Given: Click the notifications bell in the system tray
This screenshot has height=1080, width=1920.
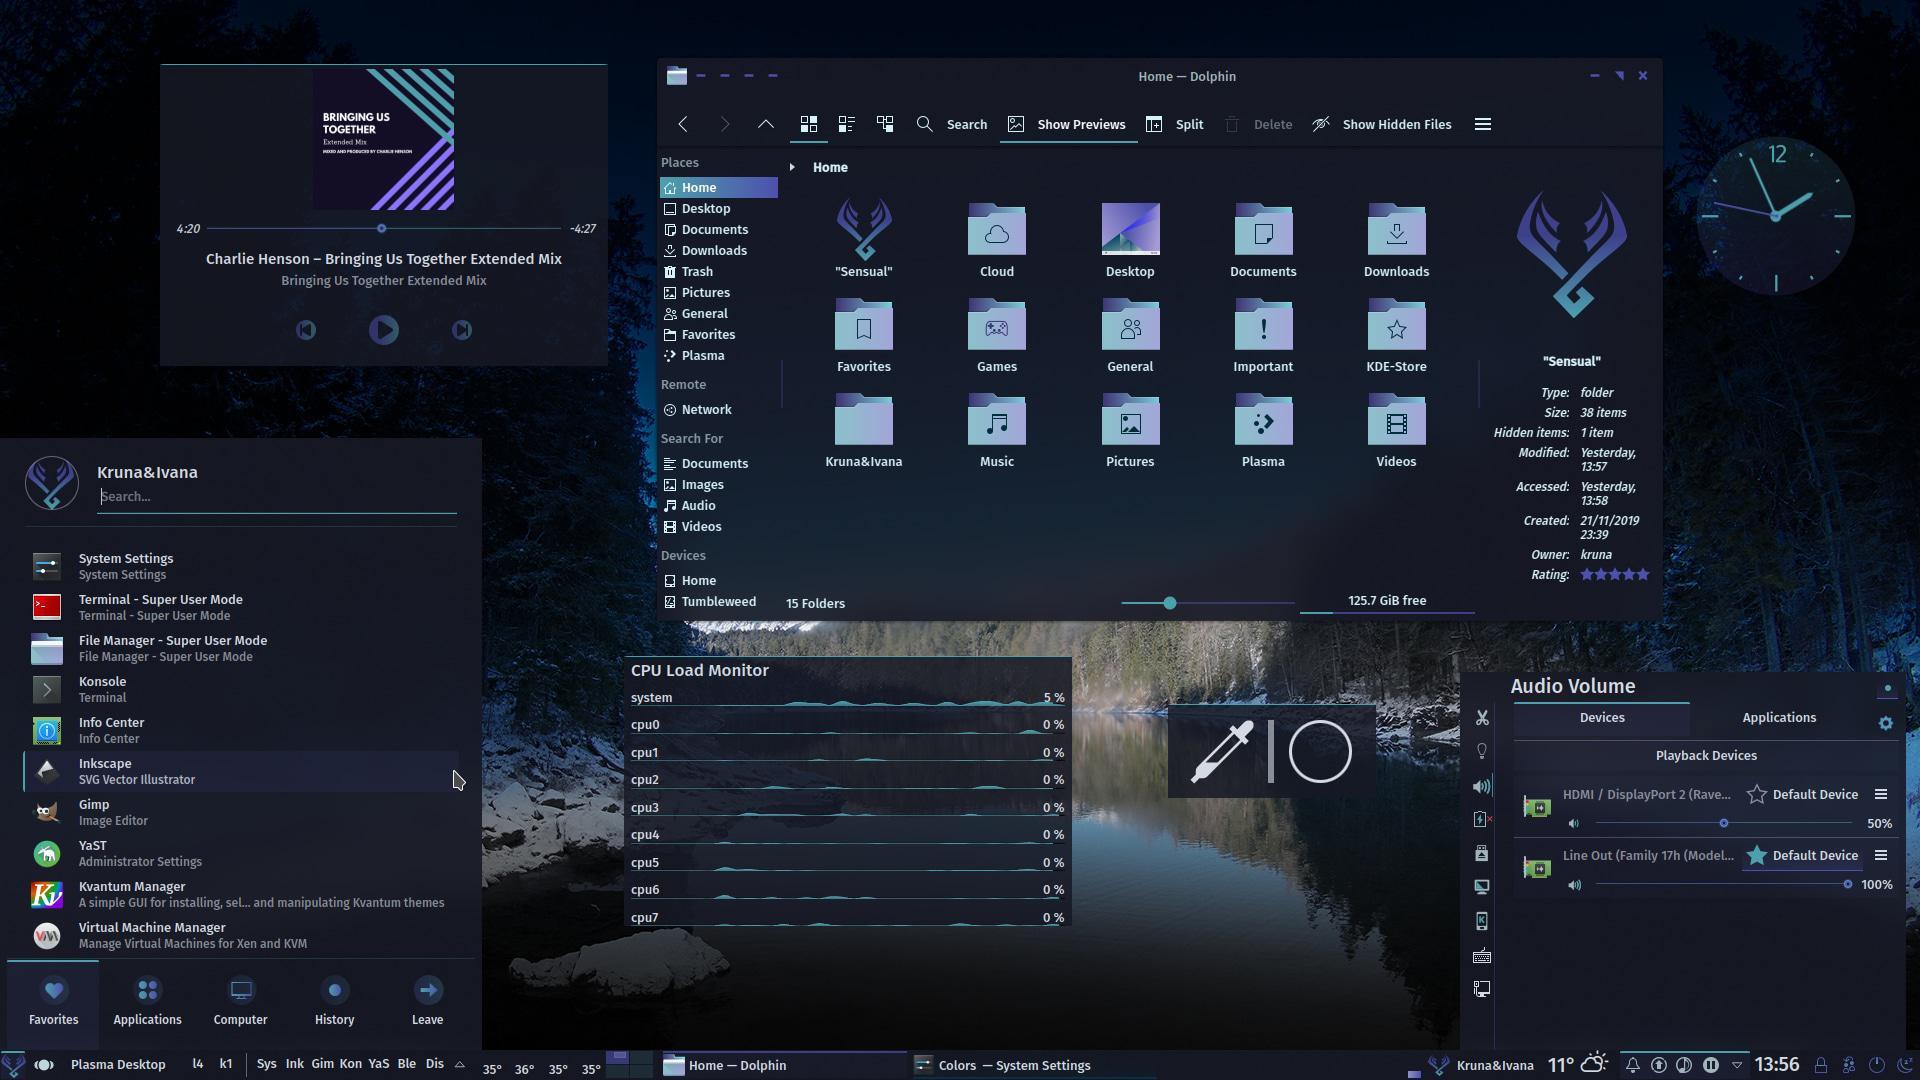Looking at the screenshot, I should click(x=1632, y=1065).
